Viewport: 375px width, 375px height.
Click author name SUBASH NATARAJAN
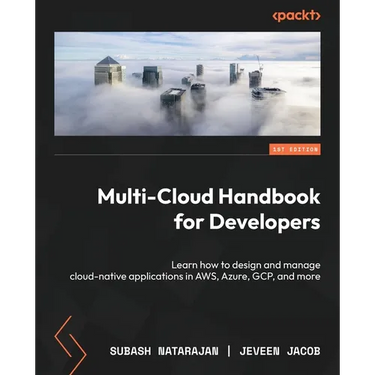tap(164, 351)
